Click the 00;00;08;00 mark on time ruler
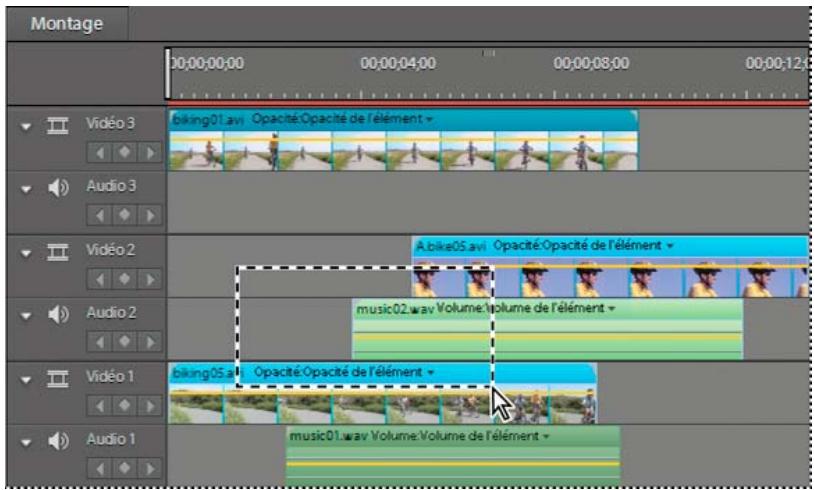814x490 pixels. 591,63
